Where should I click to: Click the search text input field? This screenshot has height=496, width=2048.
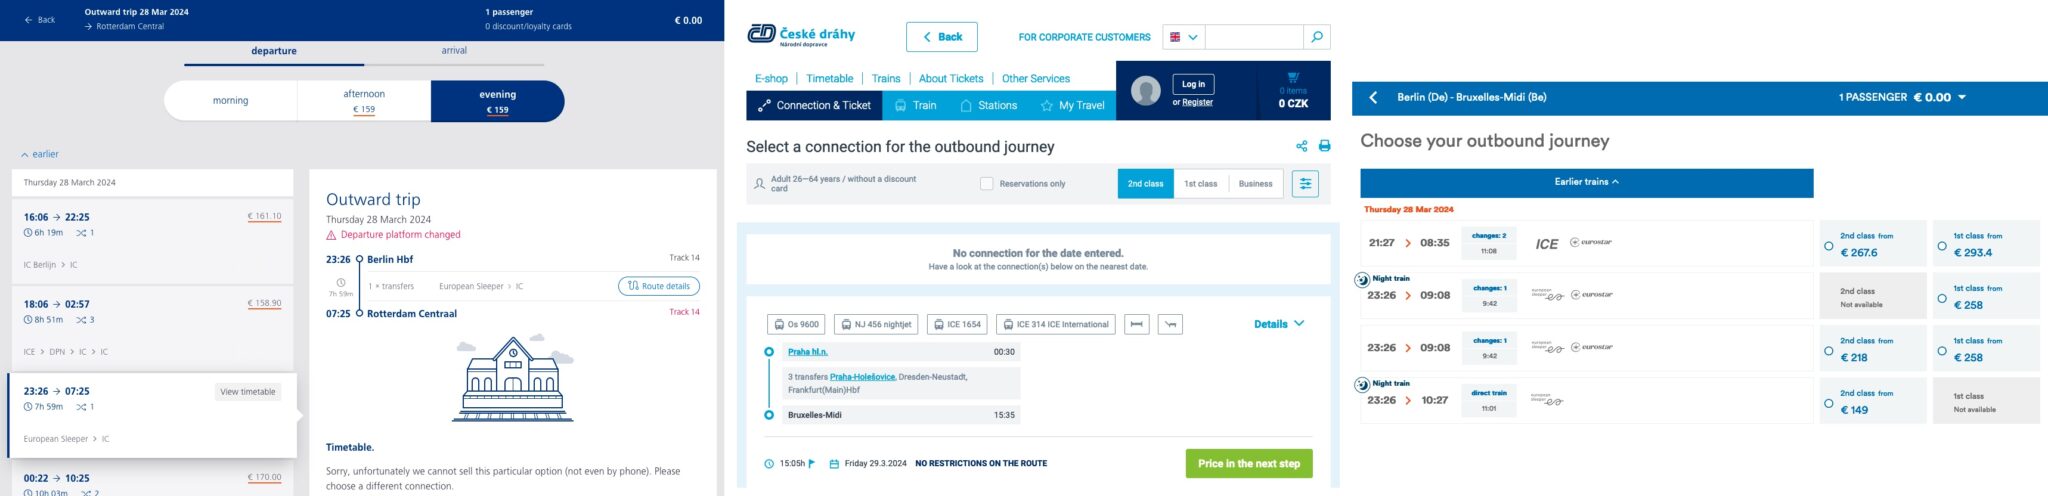tap(1254, 37)
